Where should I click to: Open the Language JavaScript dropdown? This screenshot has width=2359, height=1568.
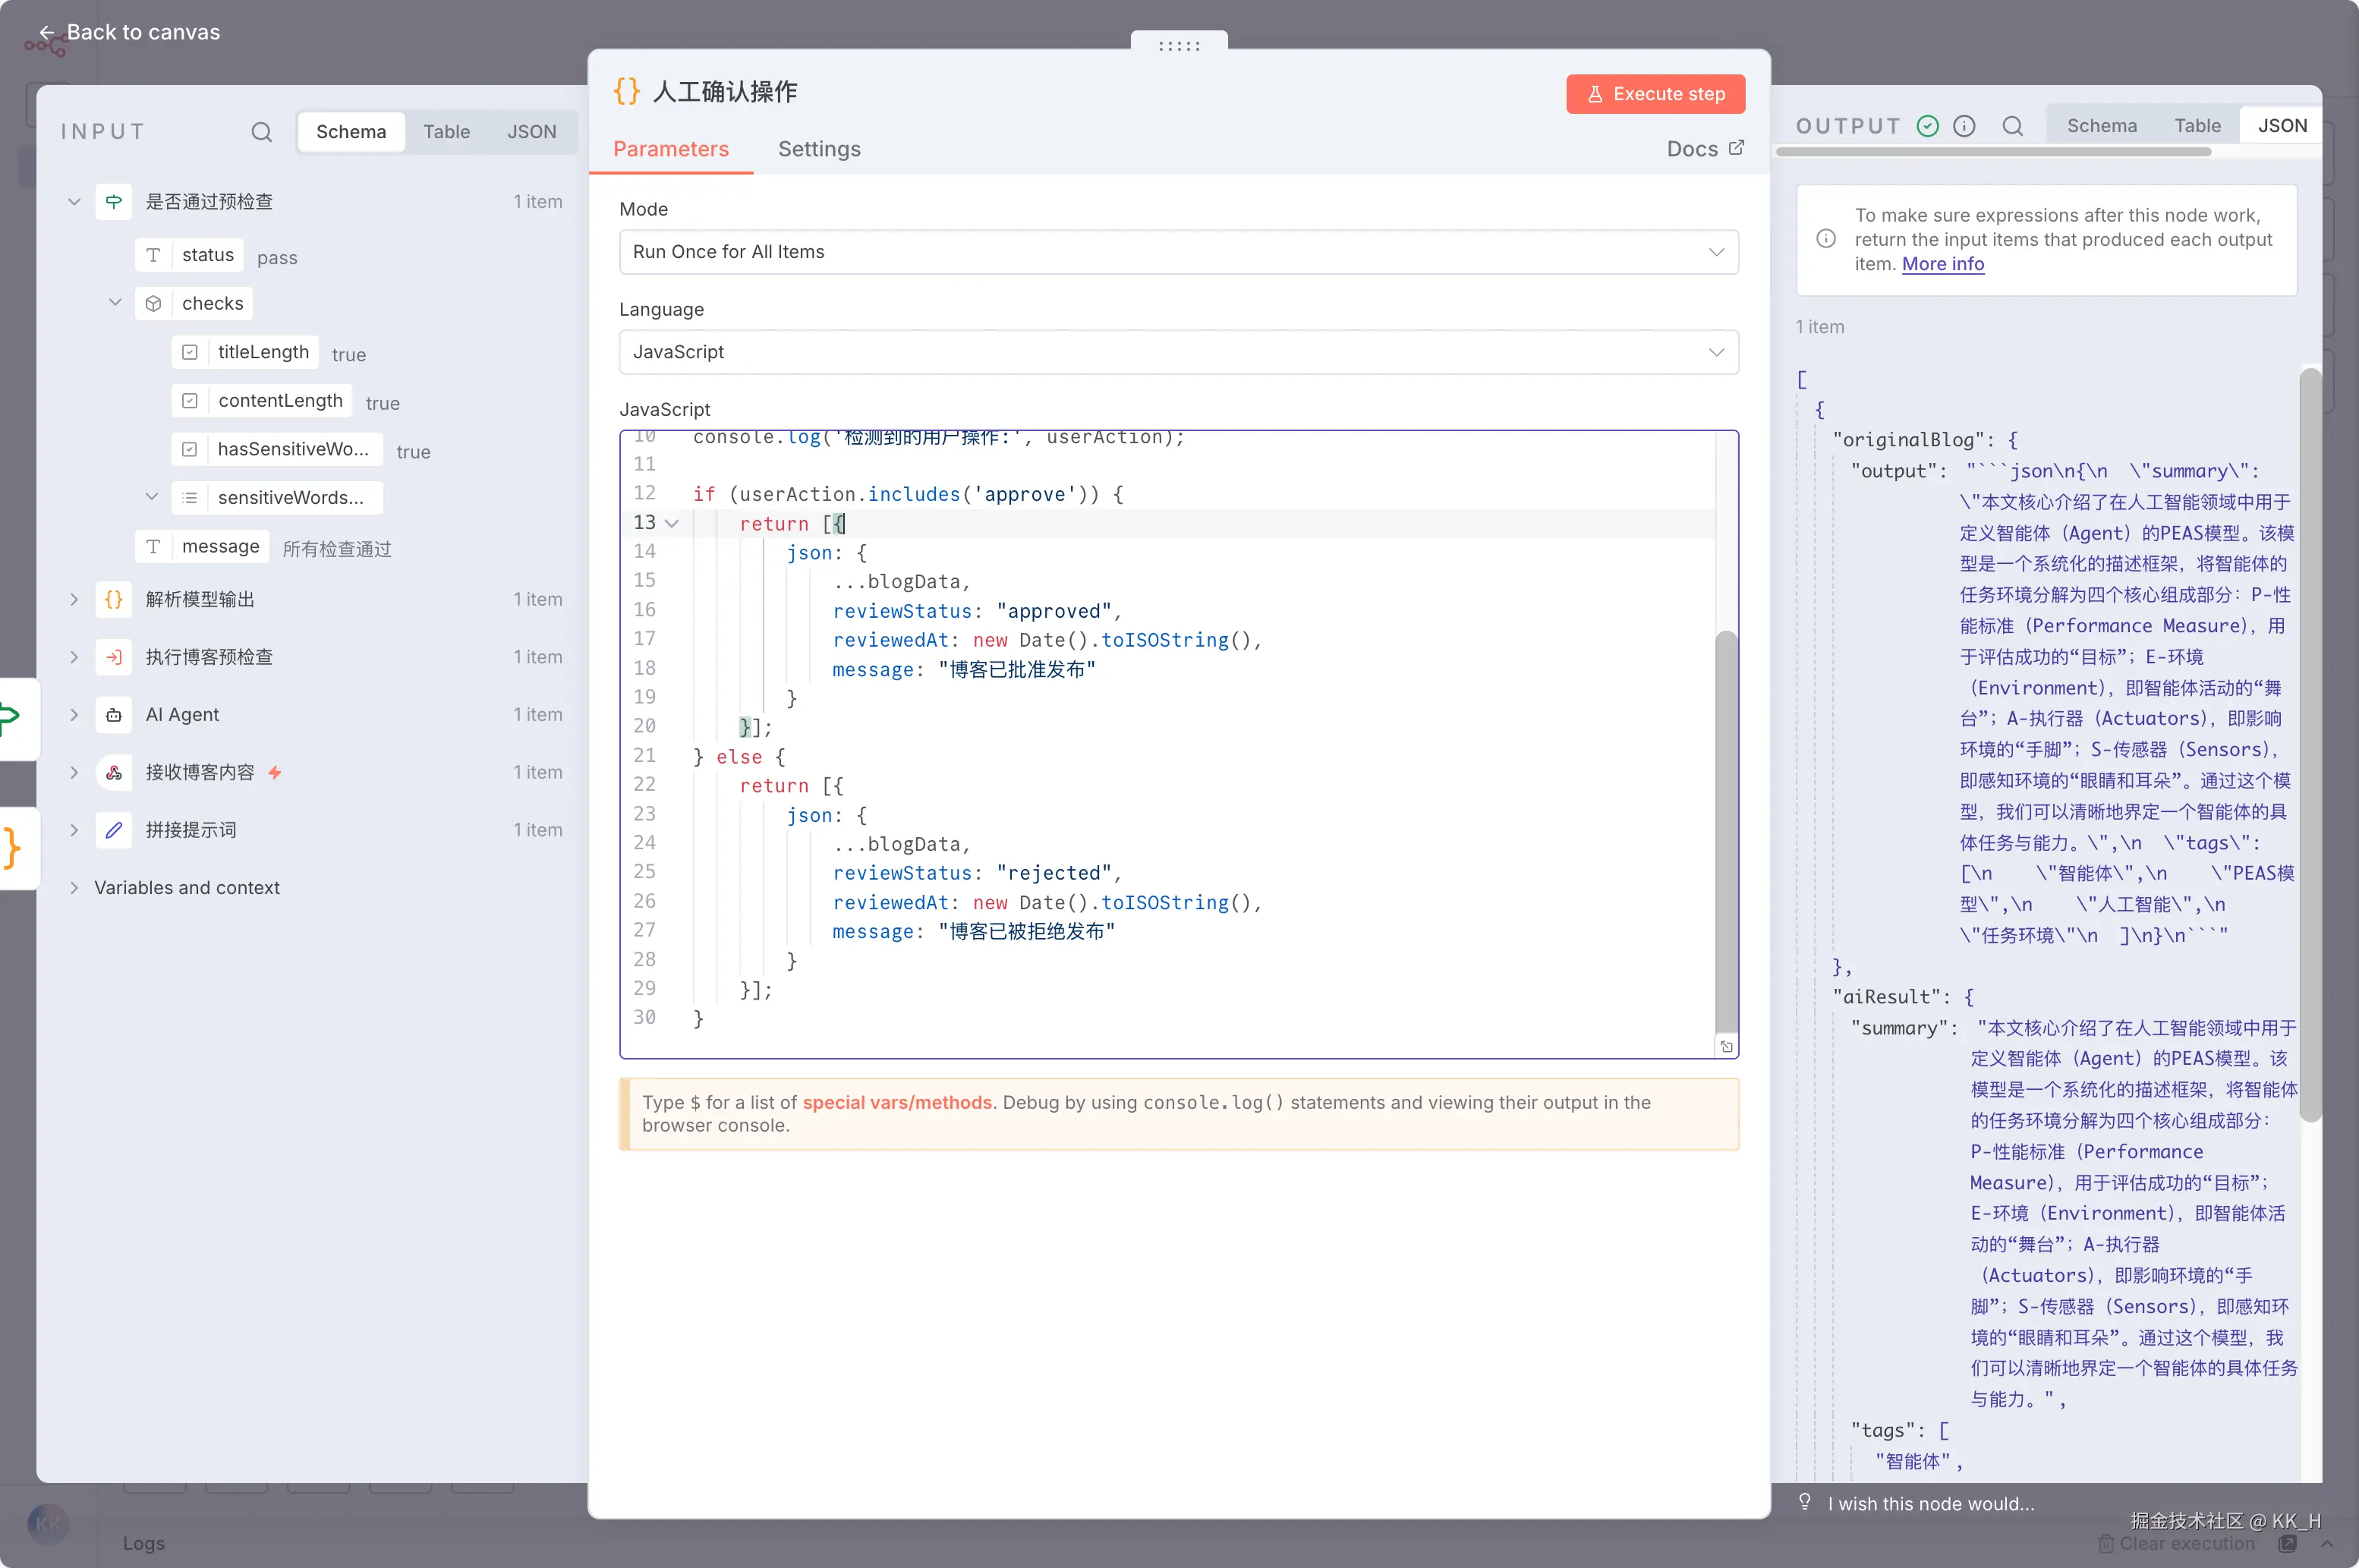pos(1178,352)
